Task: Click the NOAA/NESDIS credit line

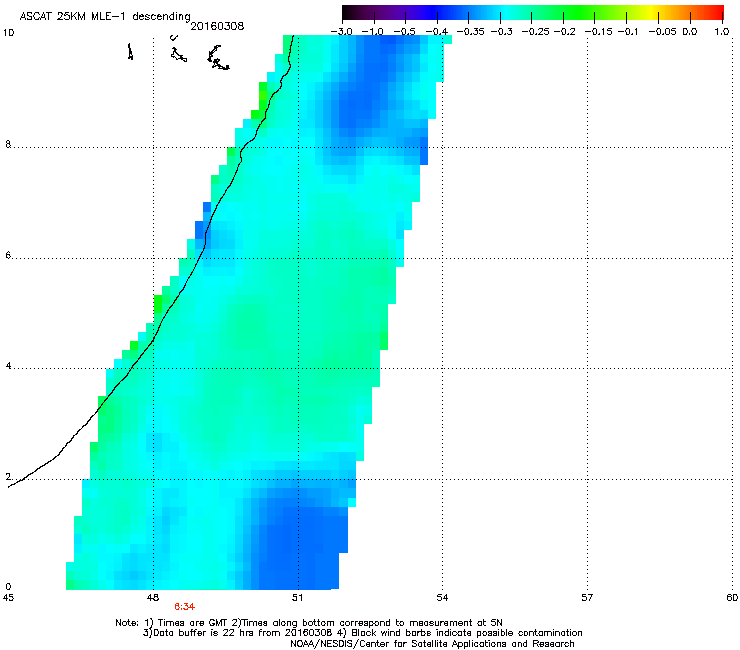Action: [x=432, y=644]
